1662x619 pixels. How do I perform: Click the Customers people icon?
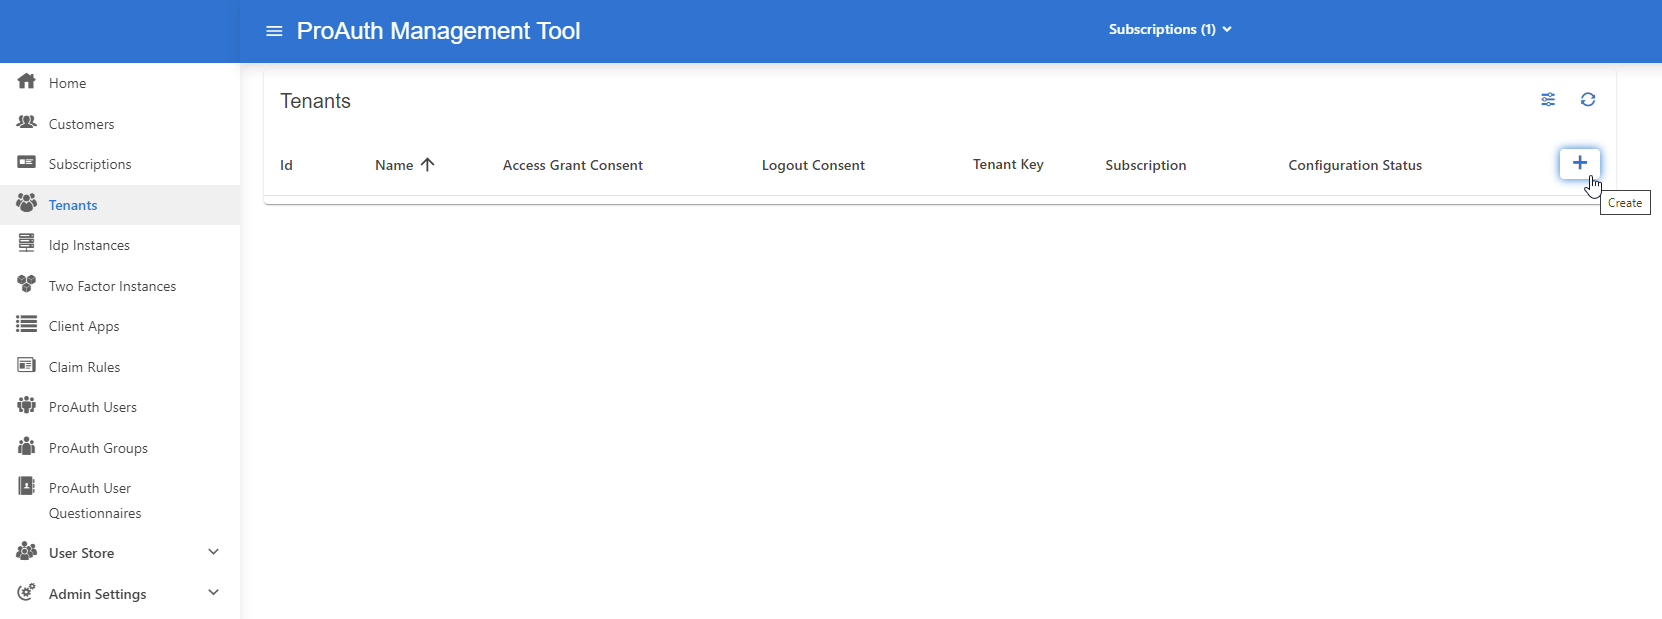coord(27,122)
